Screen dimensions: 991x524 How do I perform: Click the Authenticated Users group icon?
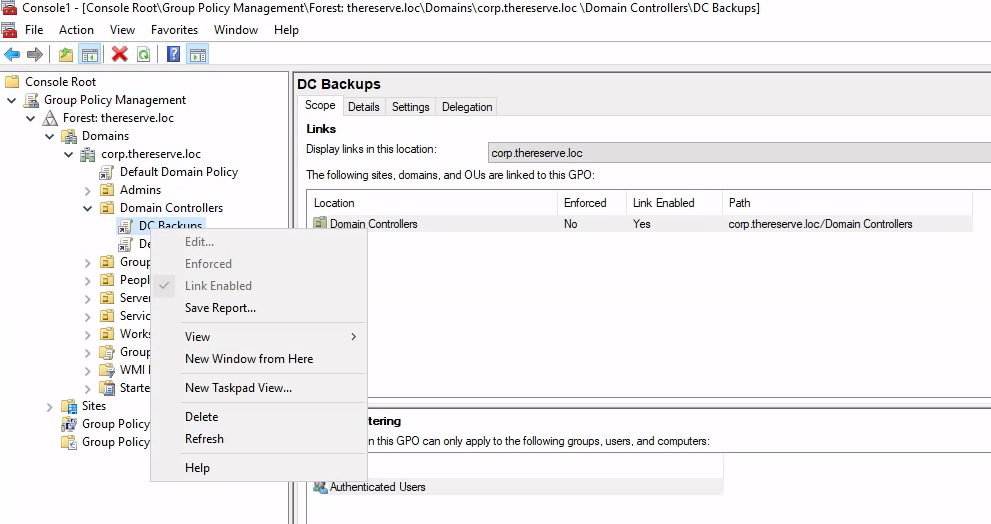(x=320, y=487)
